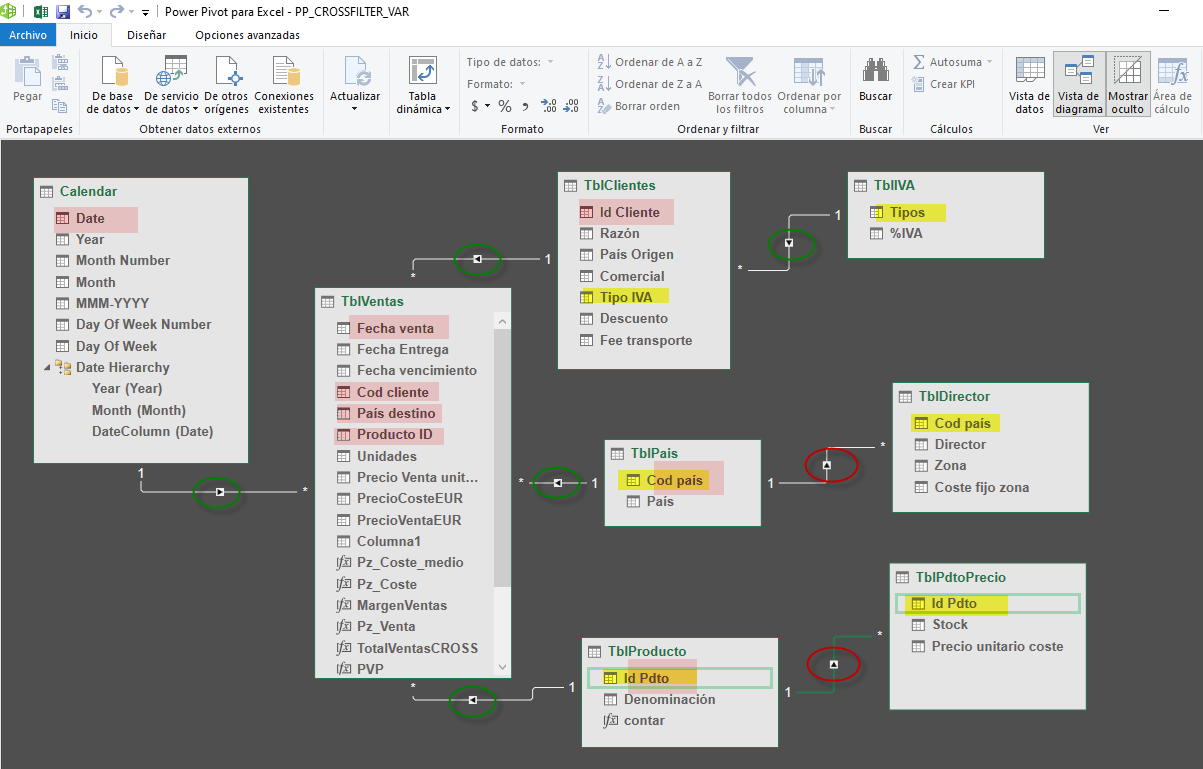Collapse the Date Hierarchy in Calendar
This screenshot has height=769, width=1203.
[x=47, y=366]
